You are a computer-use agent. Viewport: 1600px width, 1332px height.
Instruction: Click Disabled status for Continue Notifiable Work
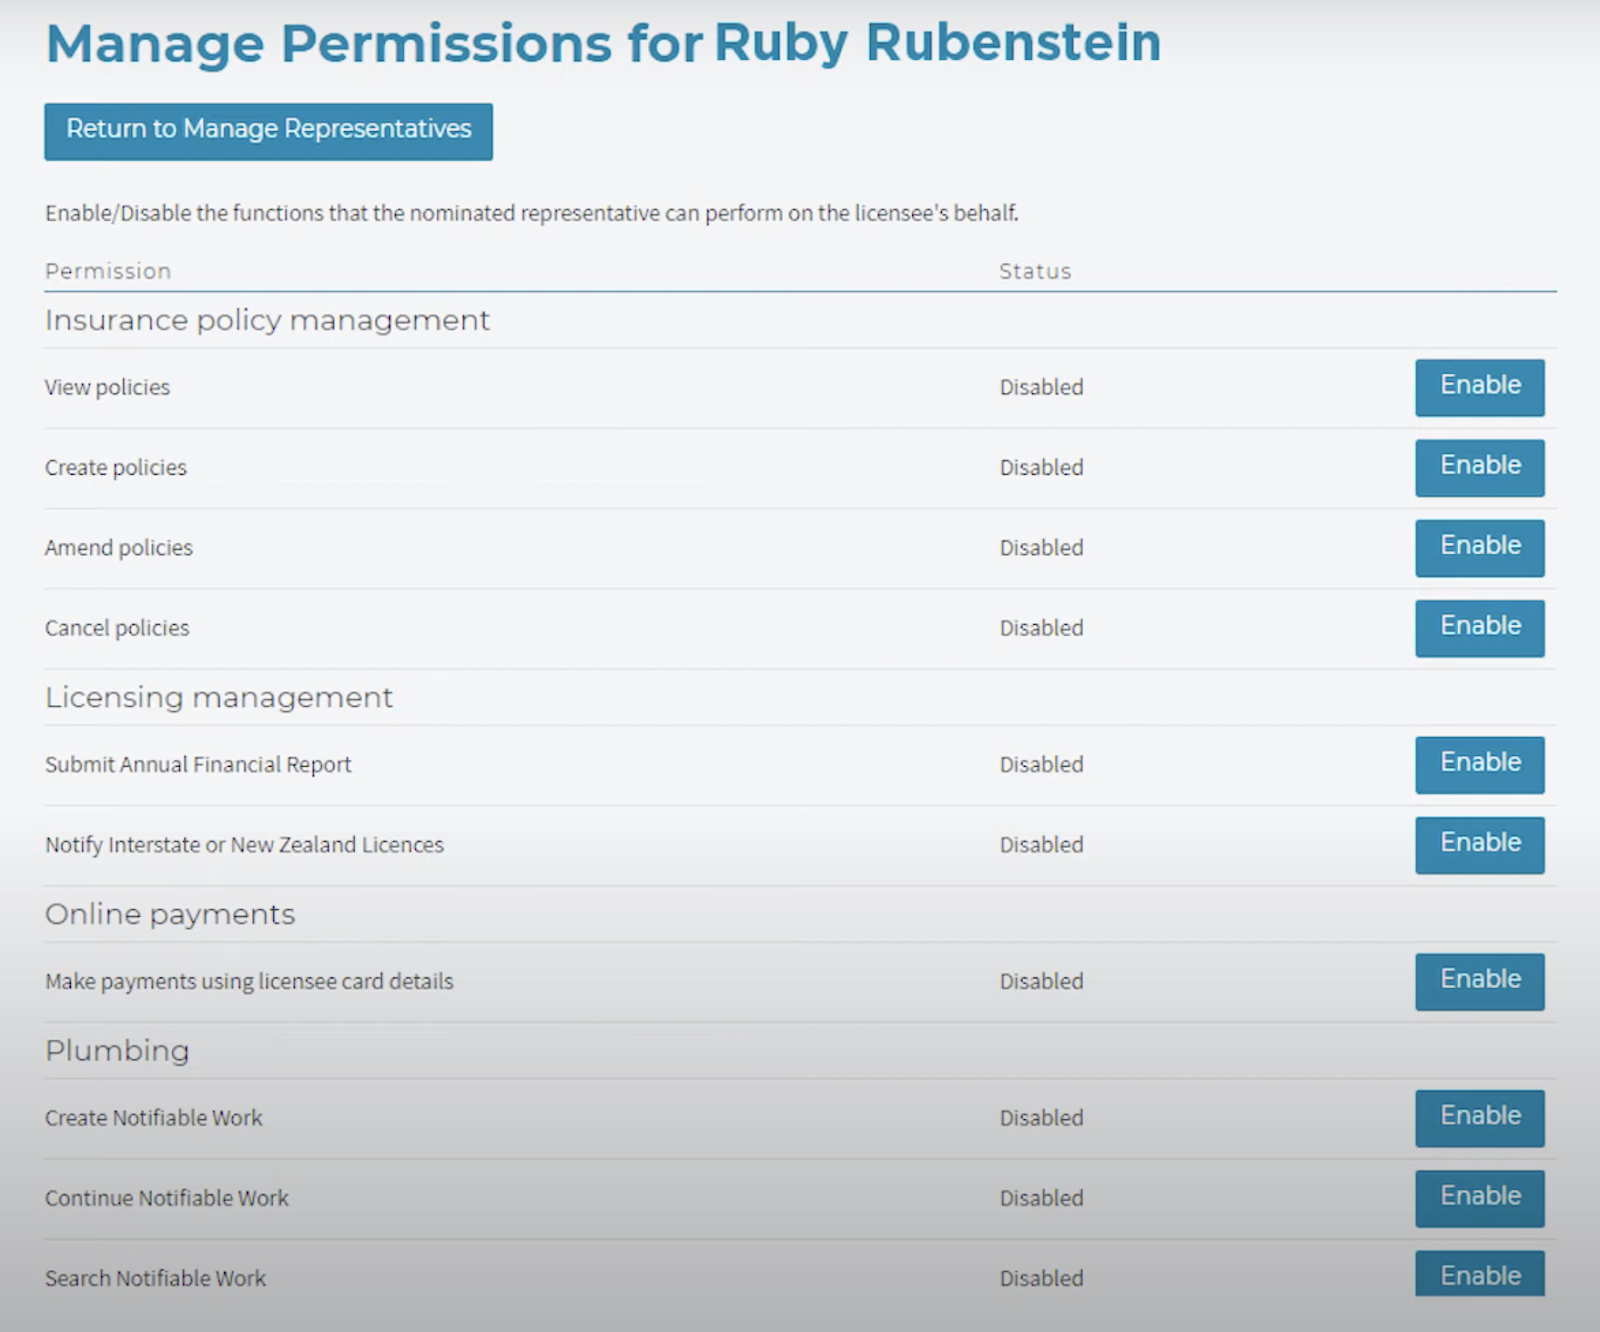1041,1197
